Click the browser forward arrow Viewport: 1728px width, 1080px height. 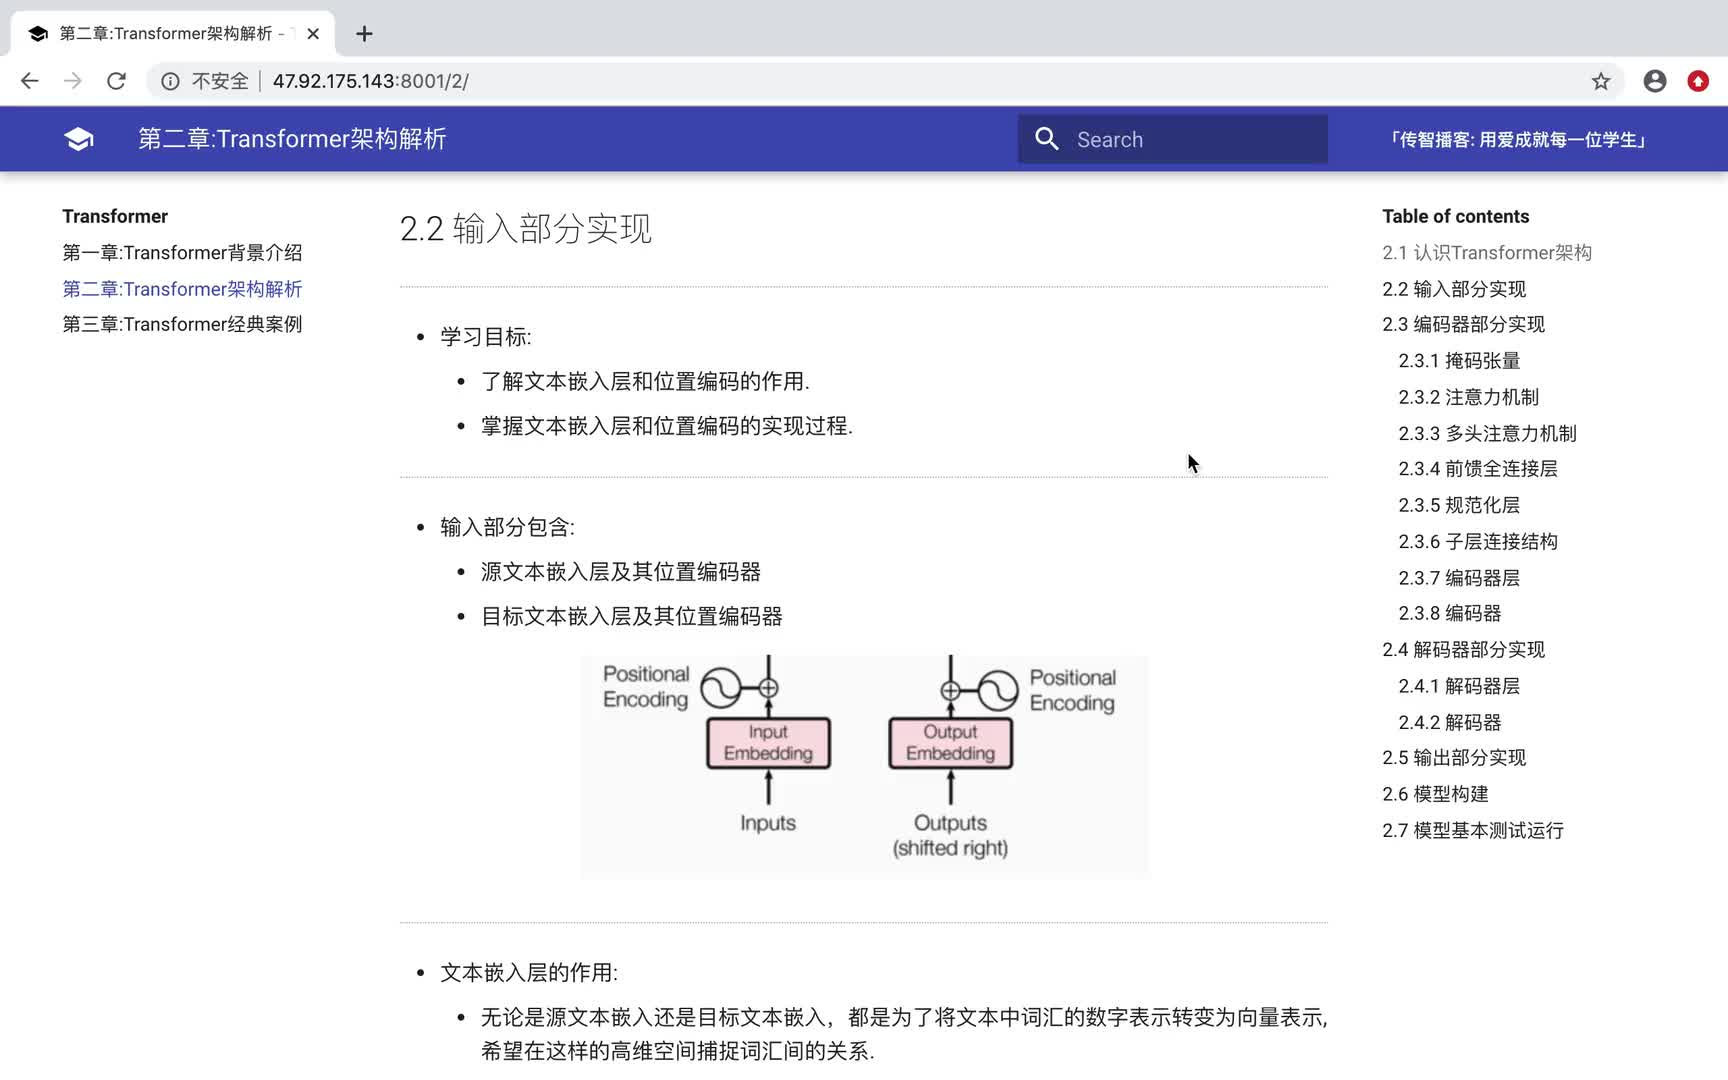[73, 81]
